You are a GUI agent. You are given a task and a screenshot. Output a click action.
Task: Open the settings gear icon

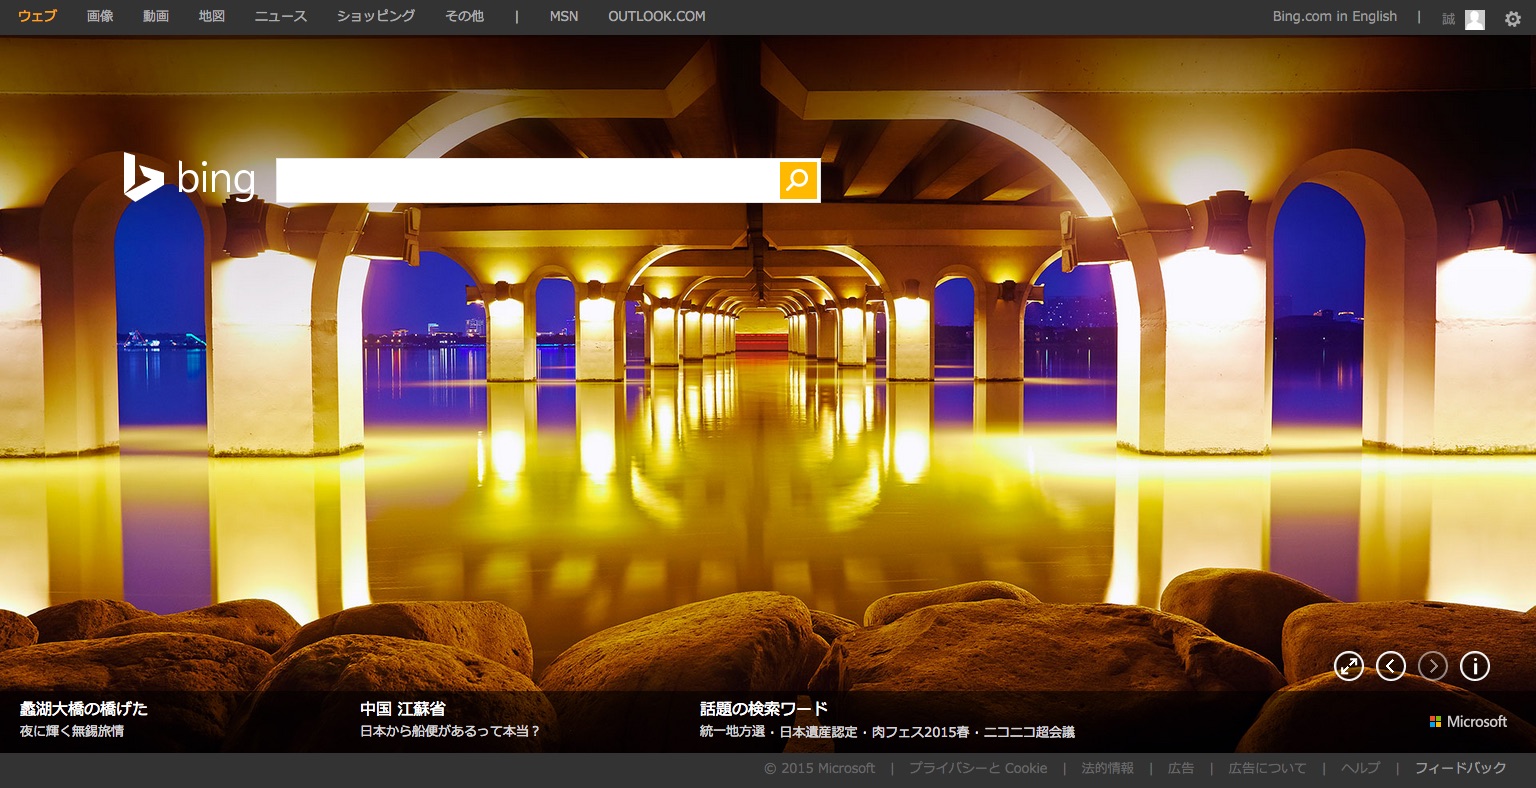pyautogui.click(x=1513, y=18)
